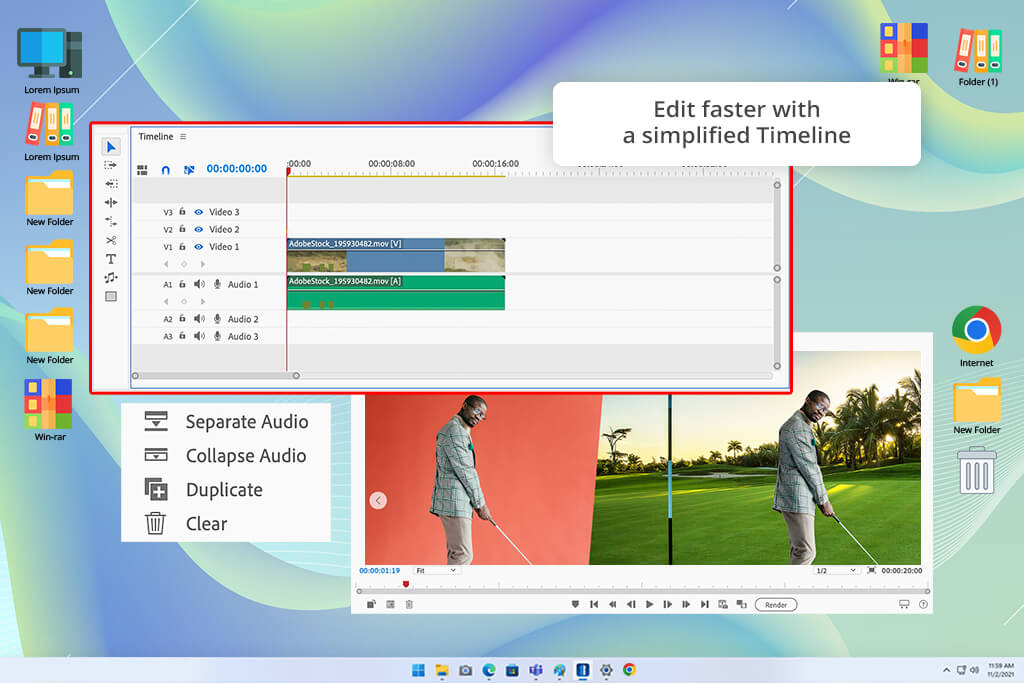Click the blue 00:00:00:00 timecode field
1024x683 pixels.
pos(236,168)
